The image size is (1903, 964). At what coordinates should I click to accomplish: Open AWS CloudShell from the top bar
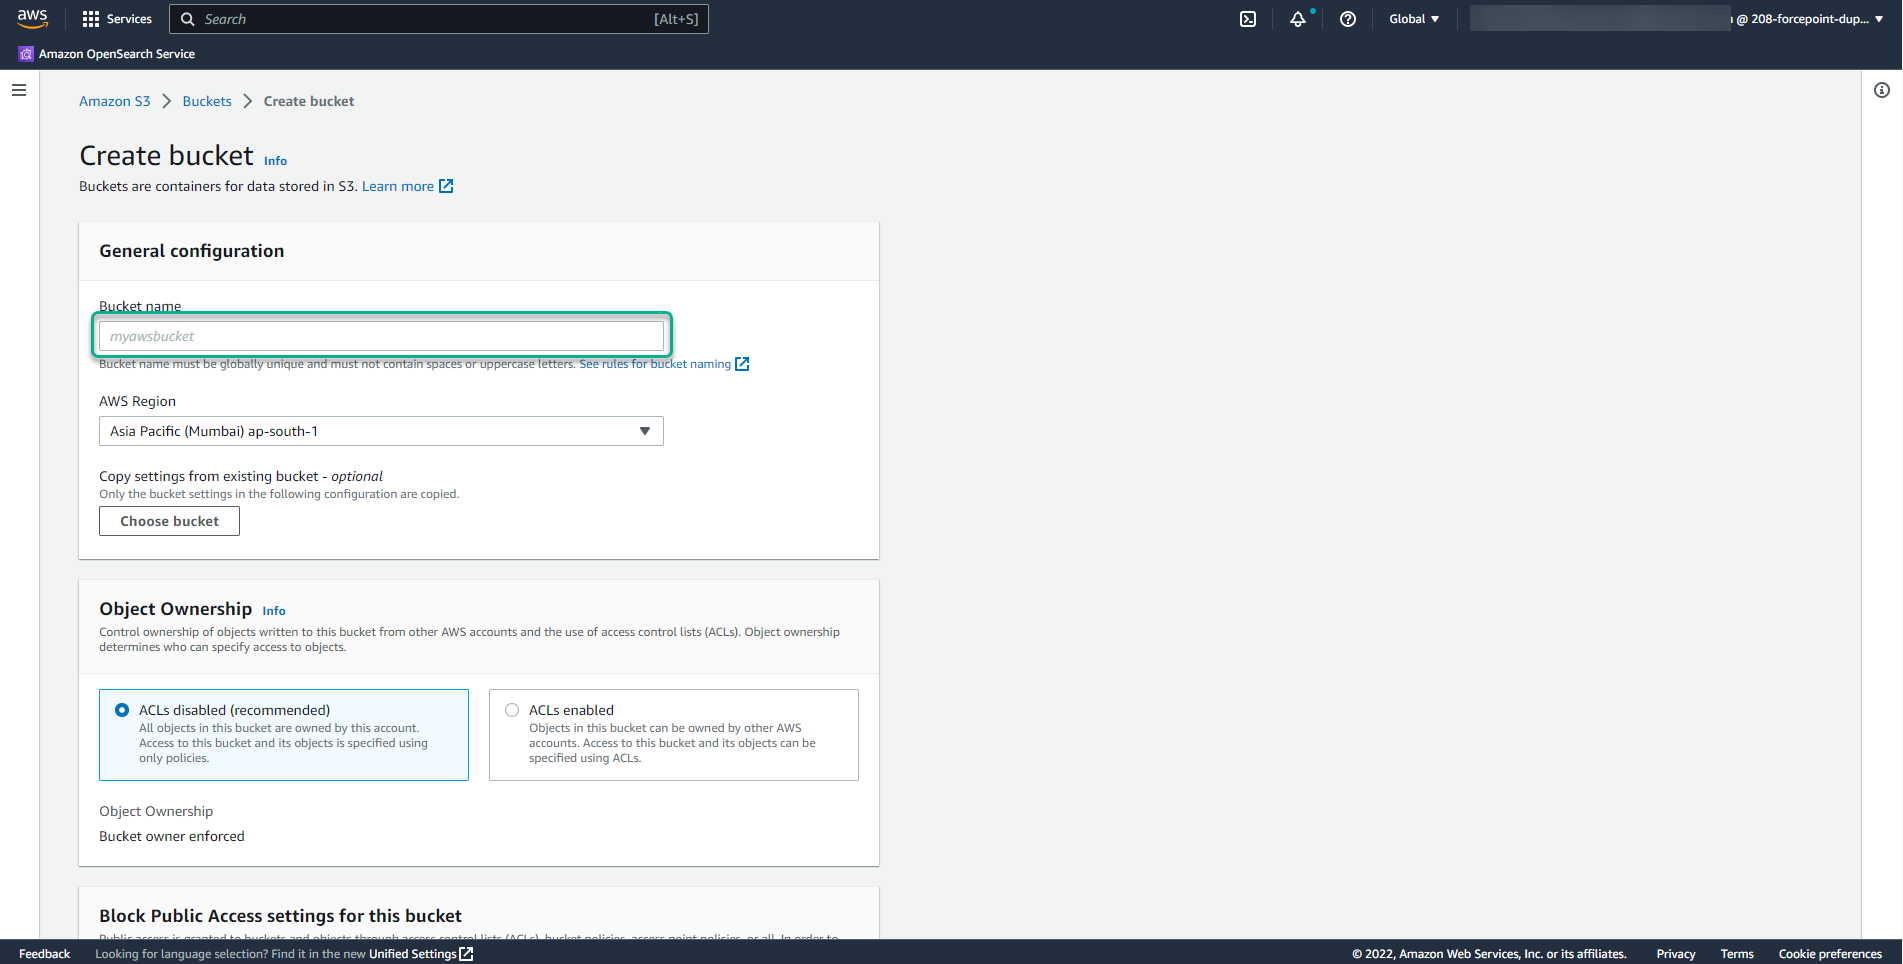pos(1247,19)
